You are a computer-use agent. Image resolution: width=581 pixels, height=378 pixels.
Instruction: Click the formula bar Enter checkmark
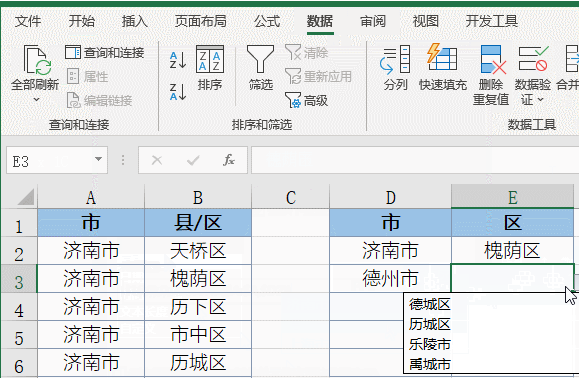[x=193, y=160]
